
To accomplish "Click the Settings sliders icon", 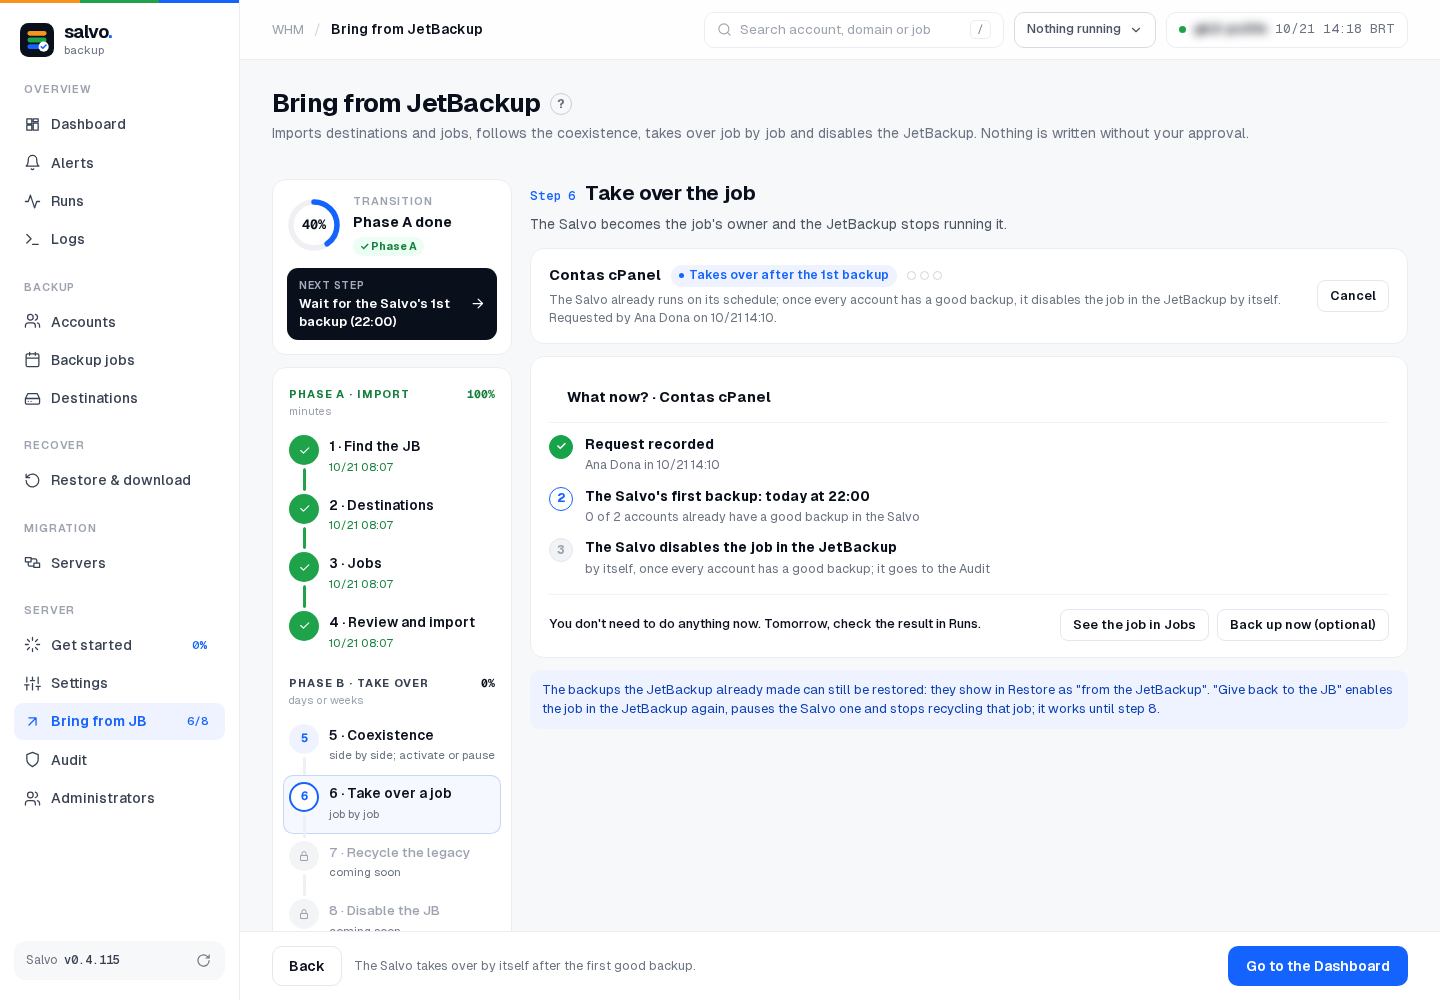I will 33,683.
